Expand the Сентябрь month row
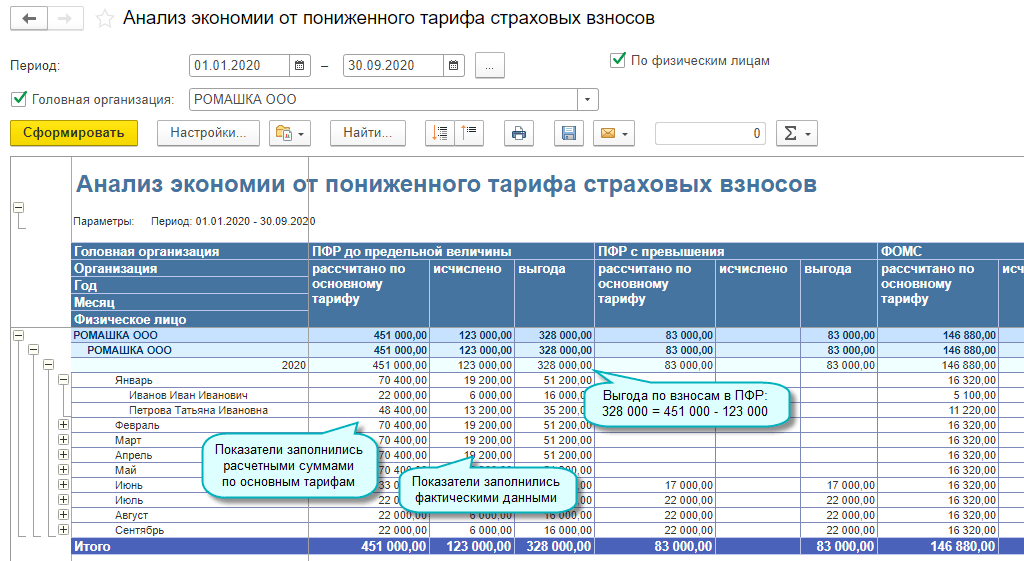The height and width of the screenshot is (561, 1024). pyautogui.click(x=63, y=530)
